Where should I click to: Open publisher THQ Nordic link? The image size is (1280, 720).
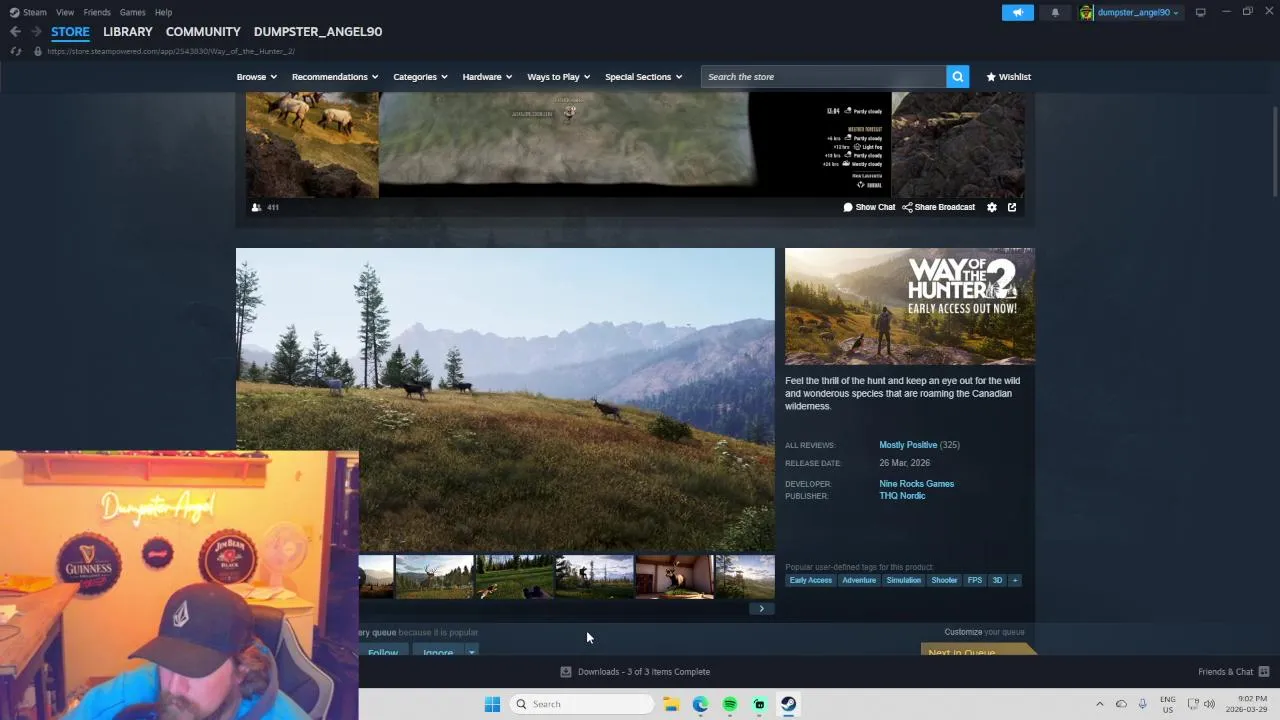(902, 496)
